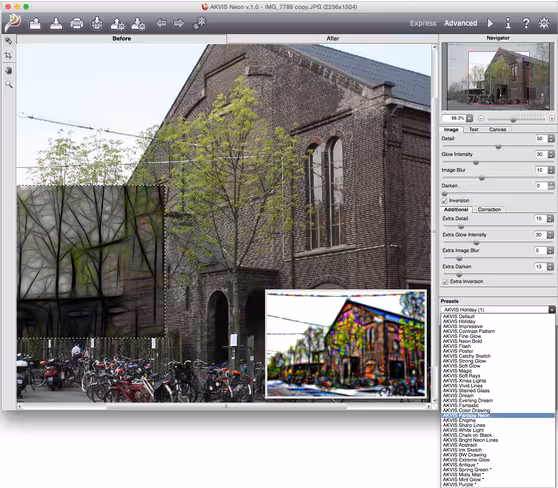Toggle the Extra Inversion checkbox
Screen dimensions: 558x488
click(445, 282)
